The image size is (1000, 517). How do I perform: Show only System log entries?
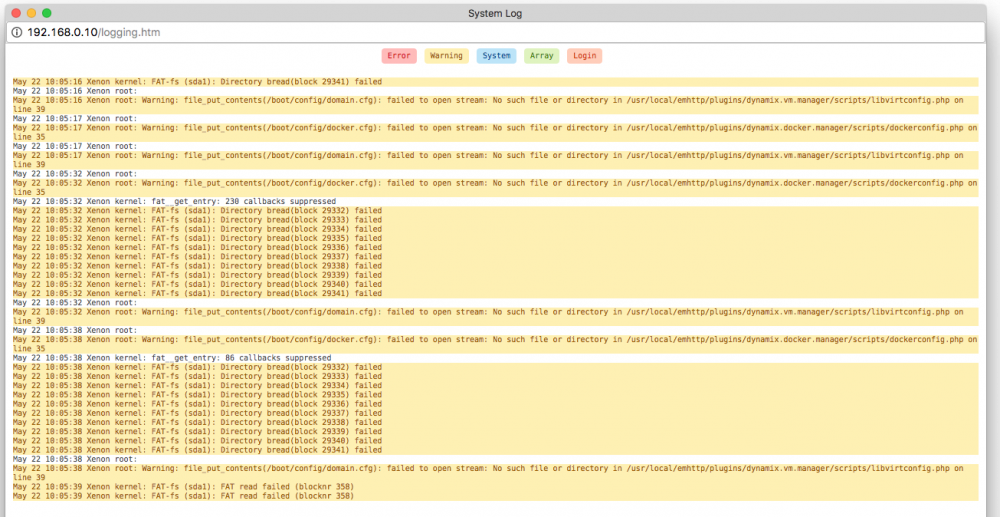(x=496, y=55)
